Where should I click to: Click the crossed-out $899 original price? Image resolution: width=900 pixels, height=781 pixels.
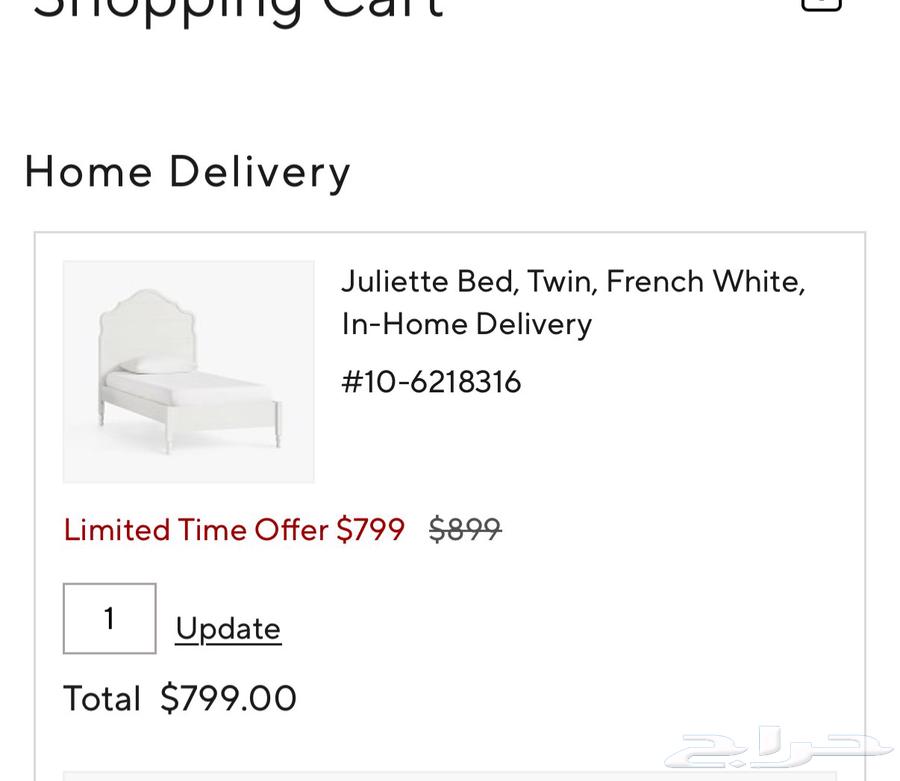point(465,529)
